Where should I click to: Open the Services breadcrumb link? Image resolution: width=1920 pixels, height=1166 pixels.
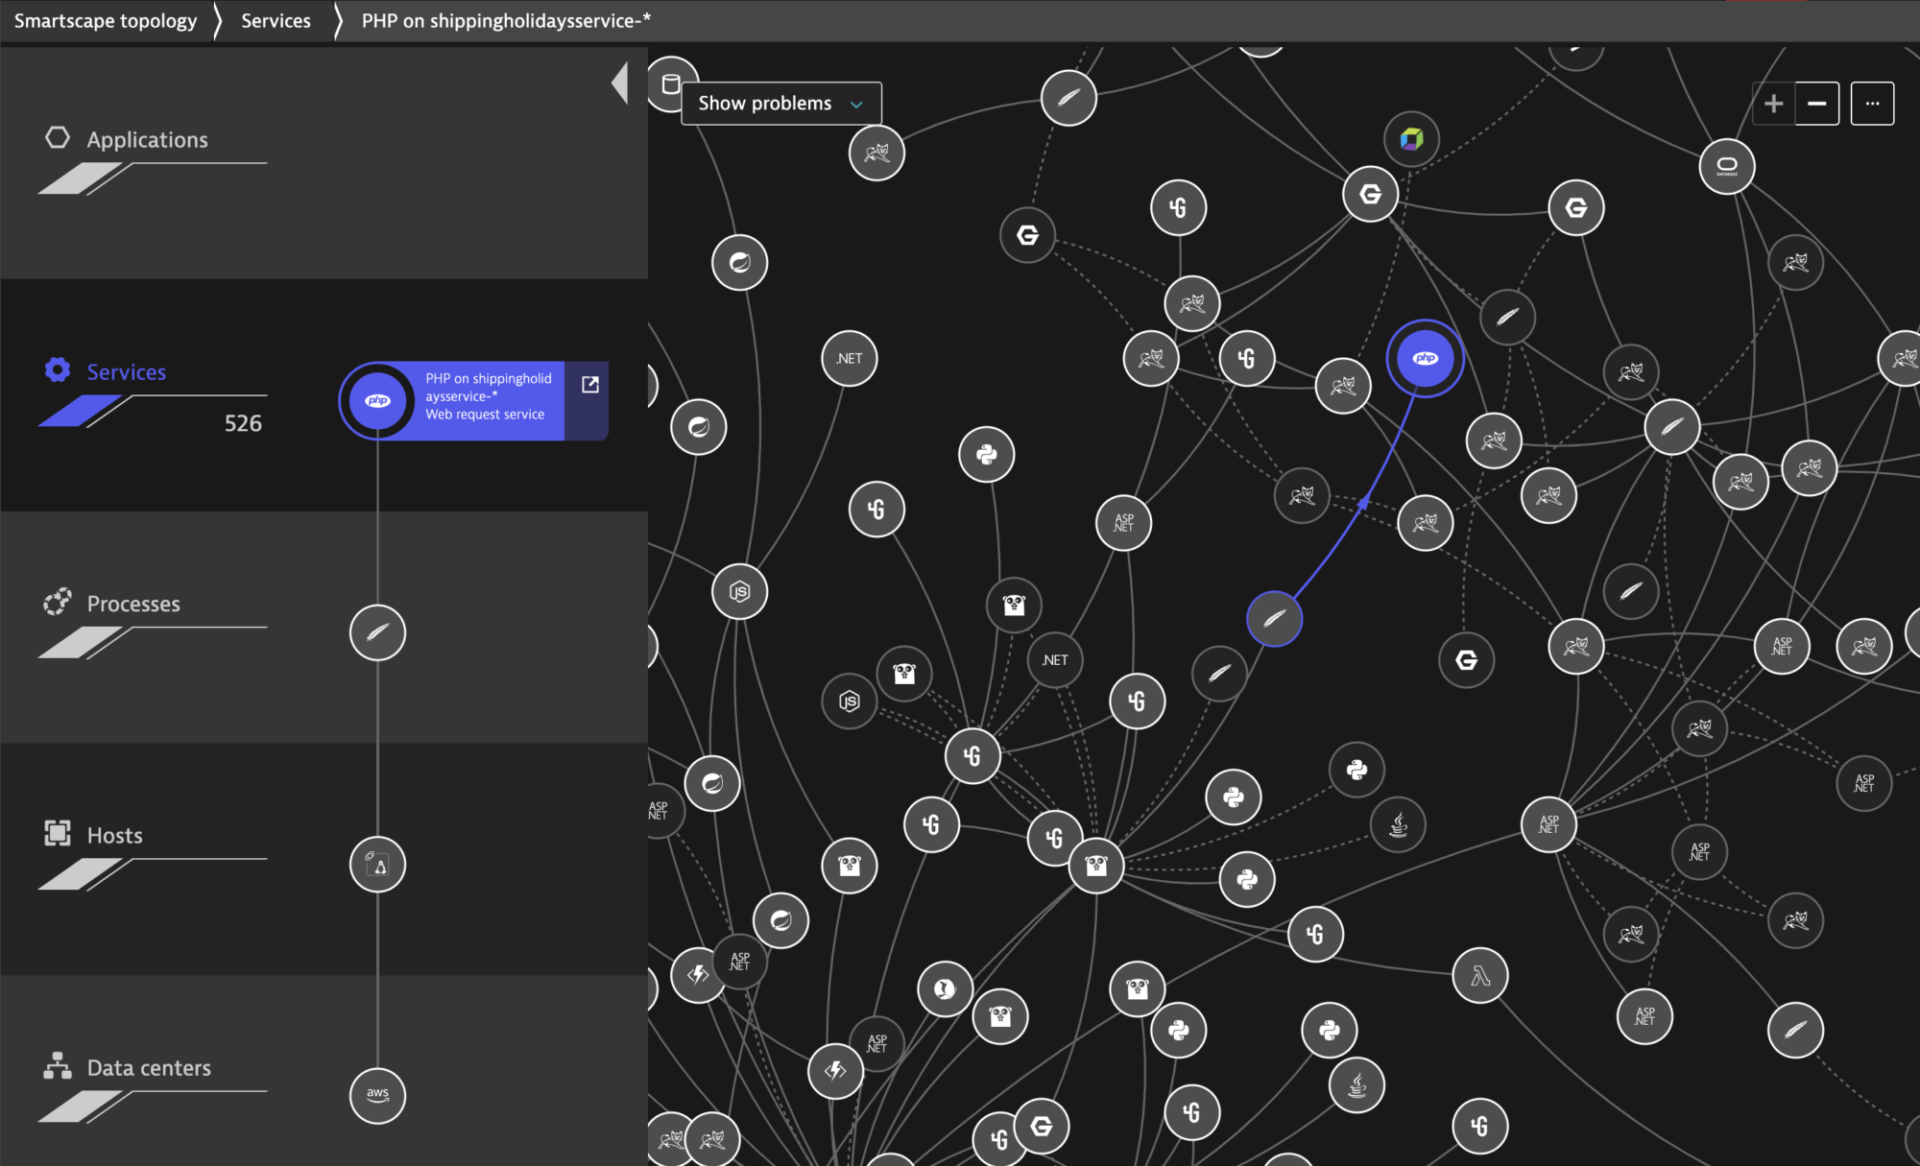point(275,21)
